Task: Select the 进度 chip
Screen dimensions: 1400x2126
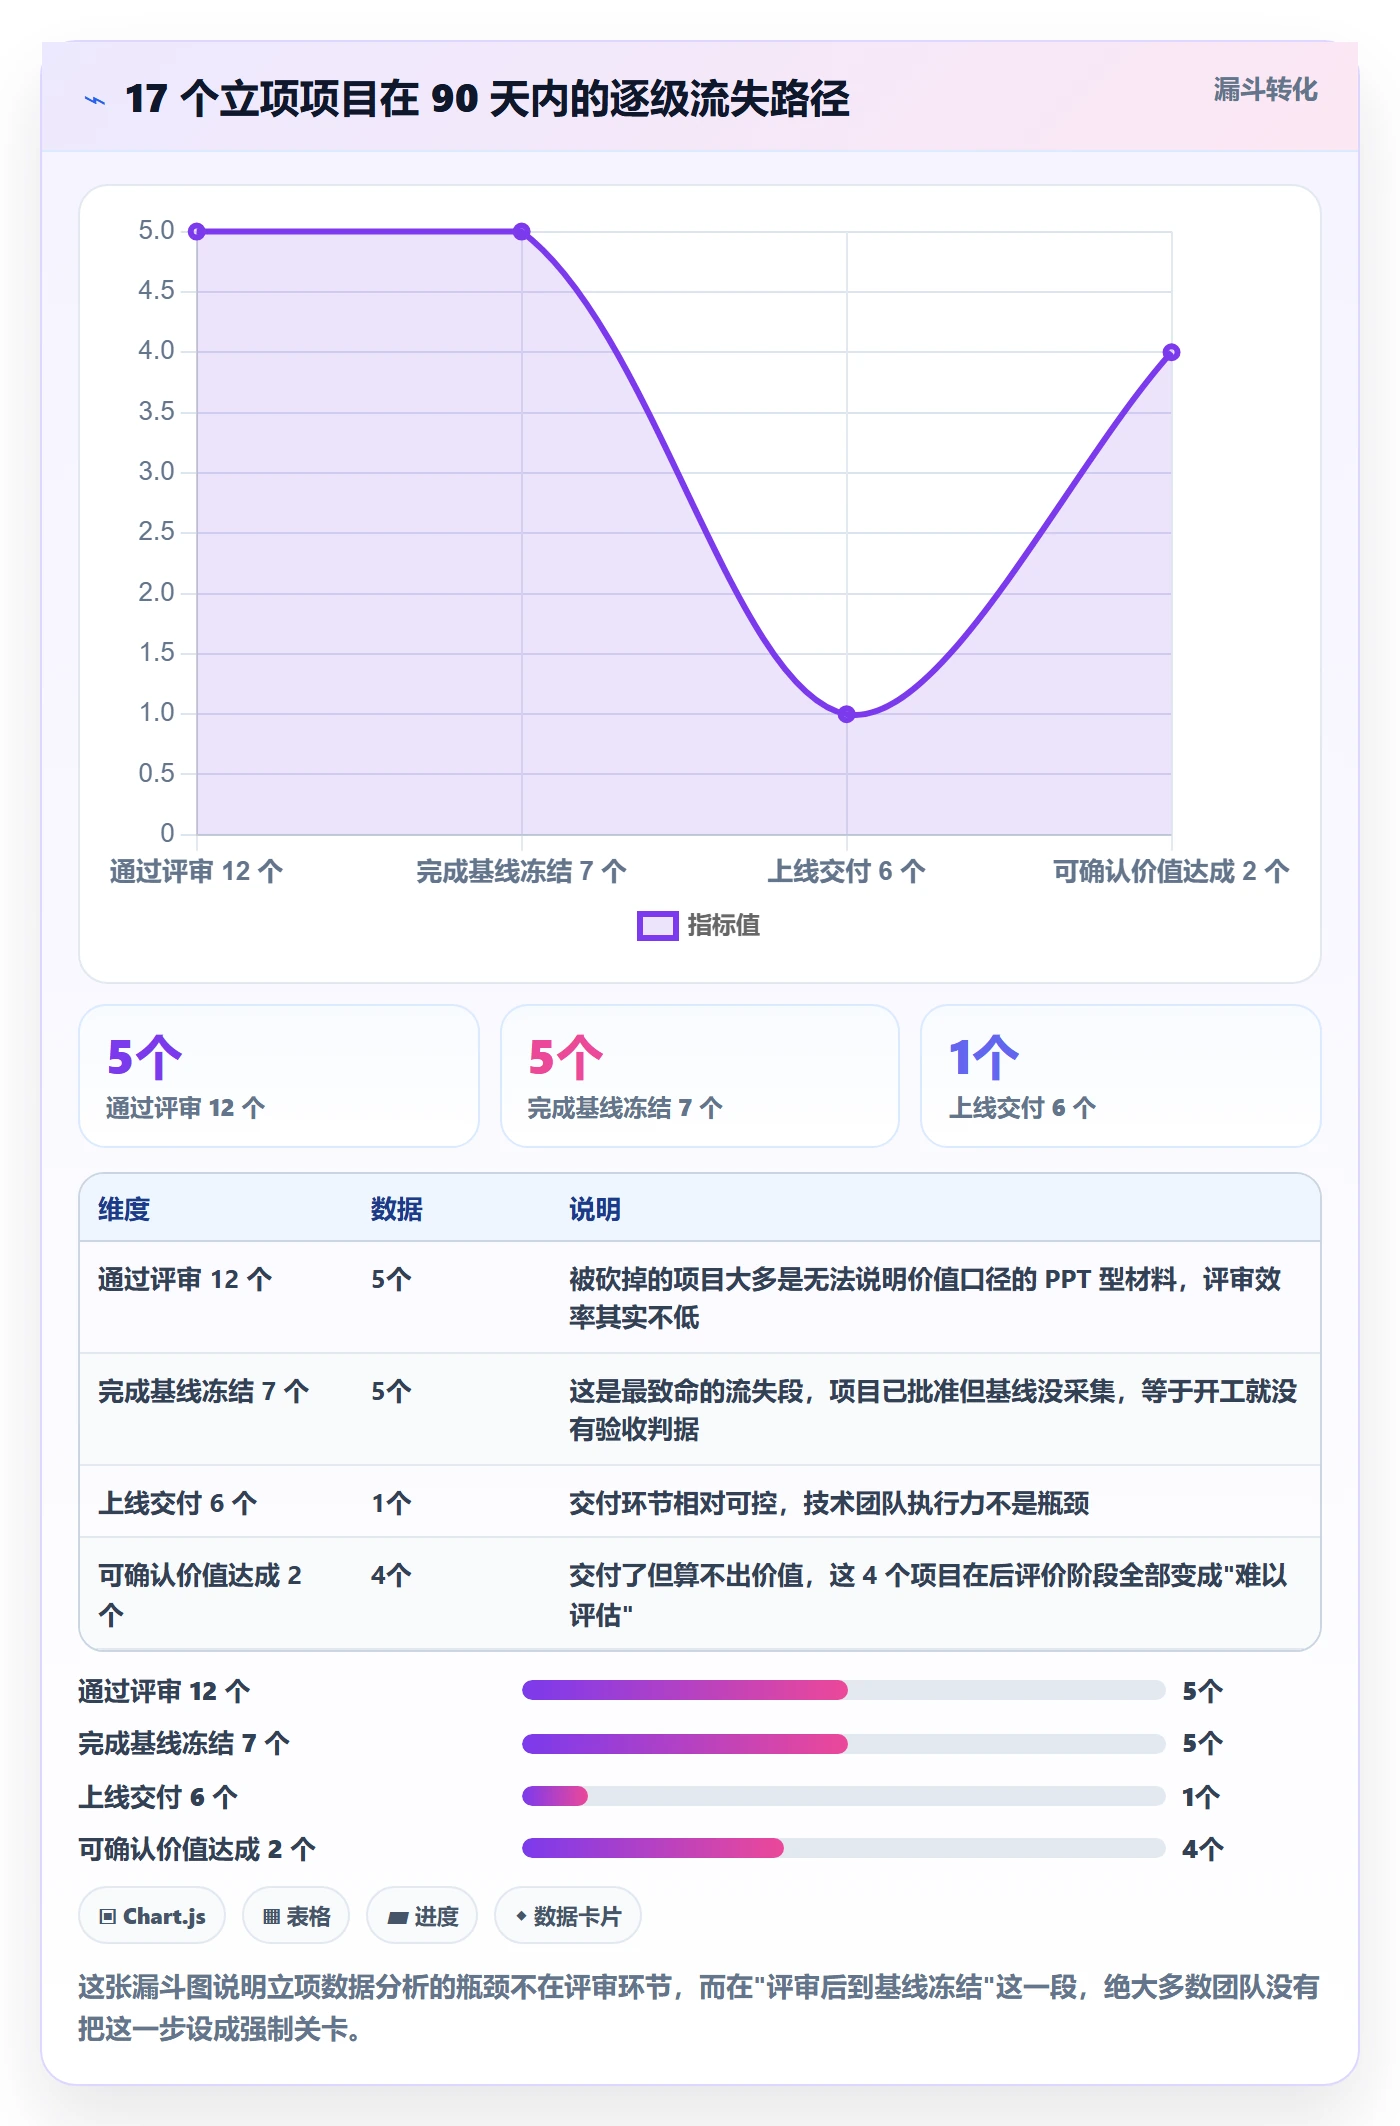Action: (422, 1916)
